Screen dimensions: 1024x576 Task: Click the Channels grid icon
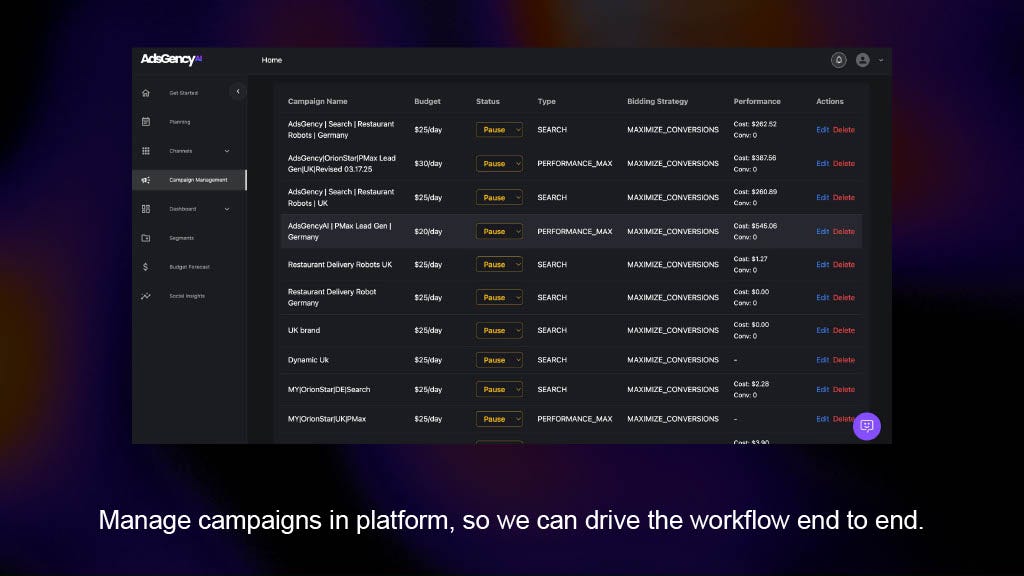[x=146, y=151]
